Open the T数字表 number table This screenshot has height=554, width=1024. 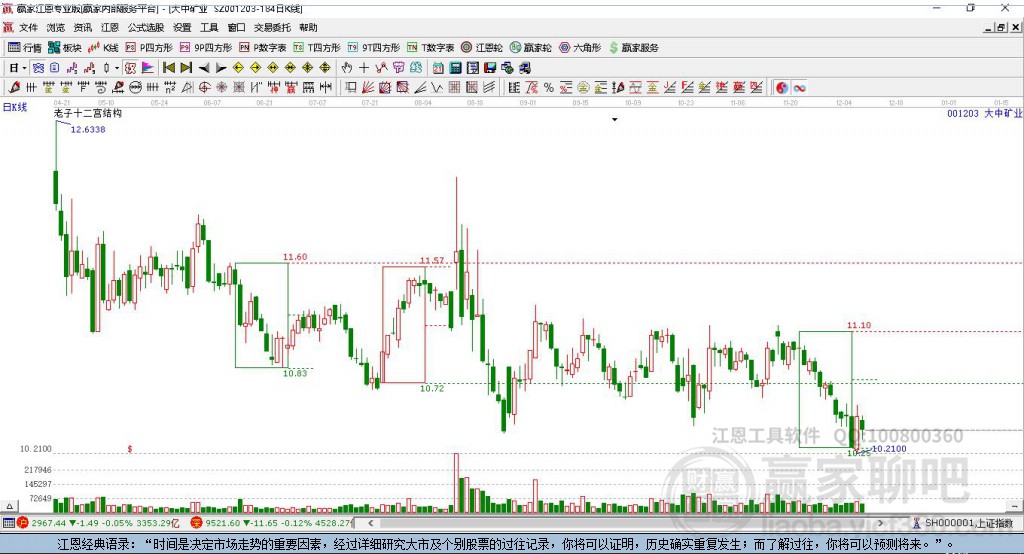pos(430,48)
